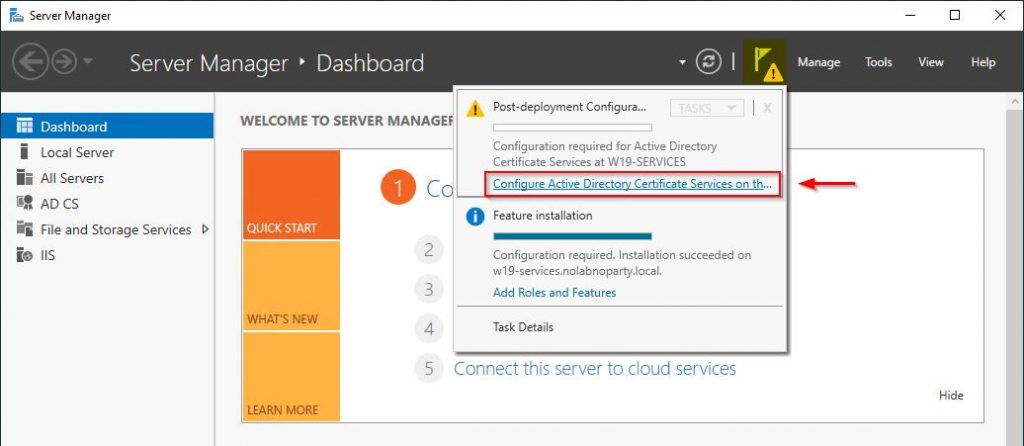Click 'Configuration required for Active Directory' text
Image resolution: width=1024 pixels, height=446 pixels.
click(605, 146)
